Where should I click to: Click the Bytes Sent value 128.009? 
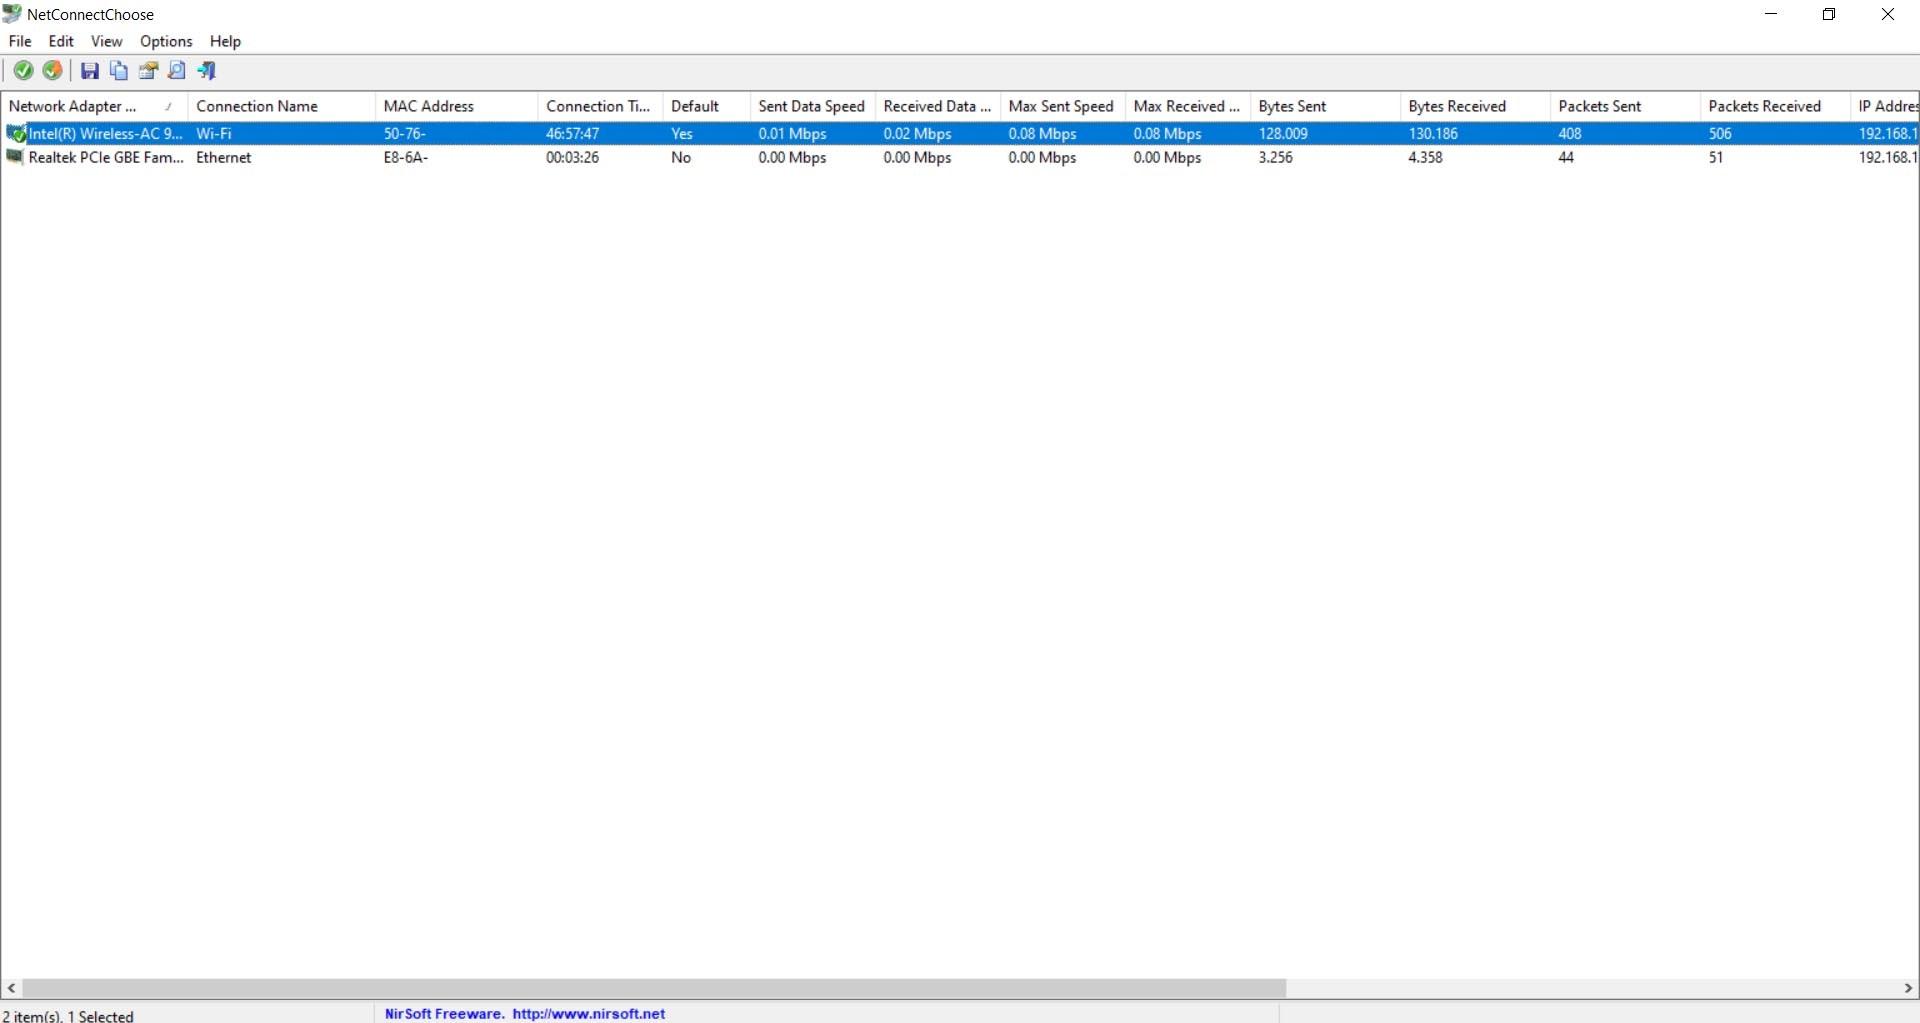coord(1283,133)
